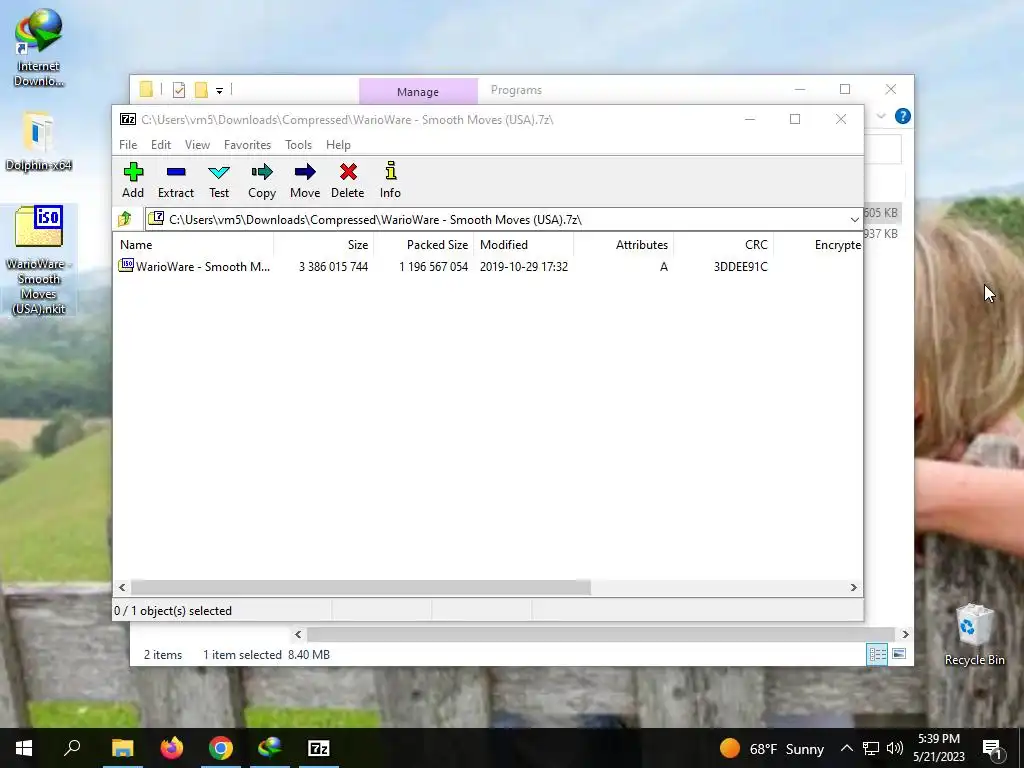Open taskbar search
This screenshot has height=768, width=1024.
(72, 748)
